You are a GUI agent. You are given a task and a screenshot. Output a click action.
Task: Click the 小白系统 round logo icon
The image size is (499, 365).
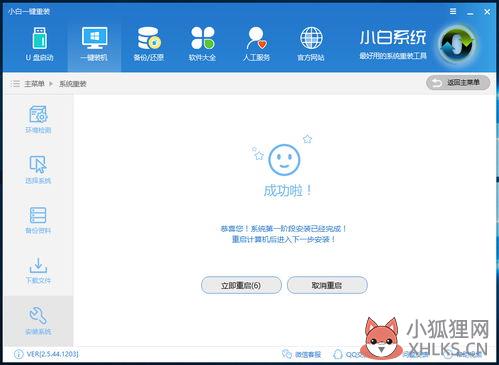(458, 44)
